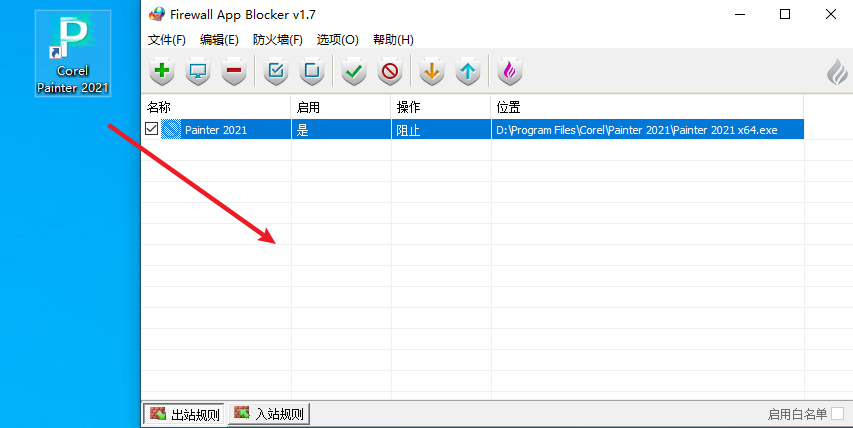Sort by the 位置 column header
Image resolution: width=853 pixels, height=428 pixels.
[647, 107]
